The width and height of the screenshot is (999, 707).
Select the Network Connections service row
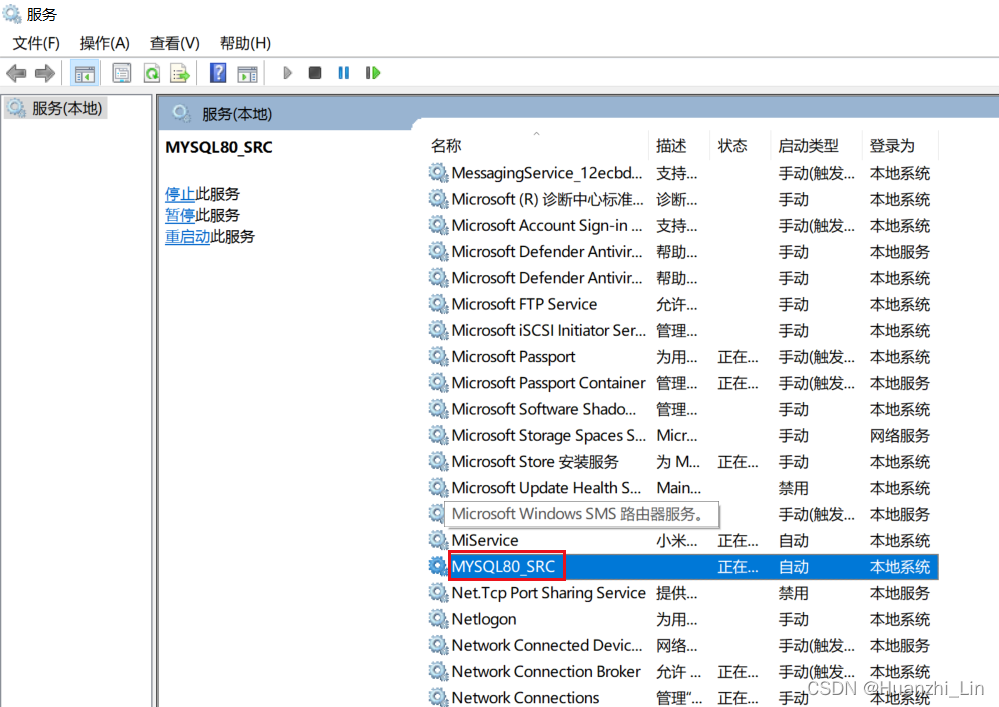[x=682, y=697]
